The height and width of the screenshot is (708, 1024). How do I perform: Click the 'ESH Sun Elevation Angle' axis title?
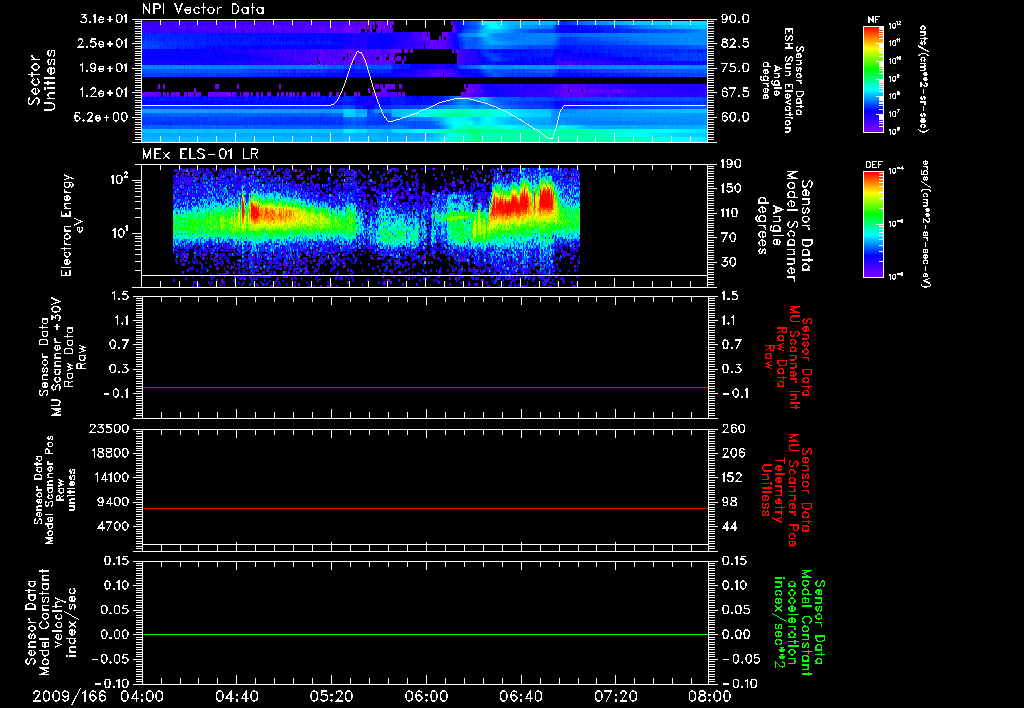tap(782, 80)
